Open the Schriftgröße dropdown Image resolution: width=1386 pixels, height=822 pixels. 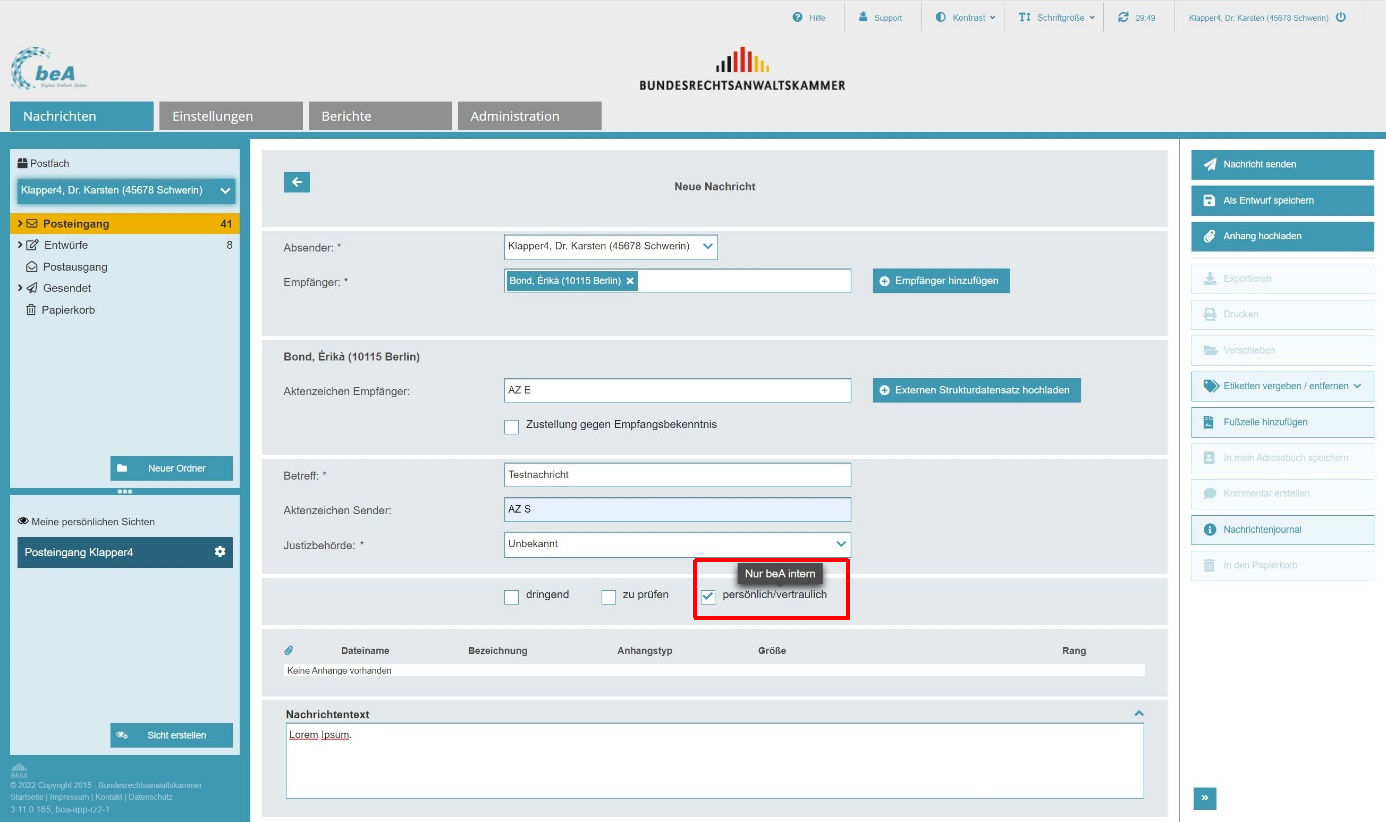click(1057, 17)
